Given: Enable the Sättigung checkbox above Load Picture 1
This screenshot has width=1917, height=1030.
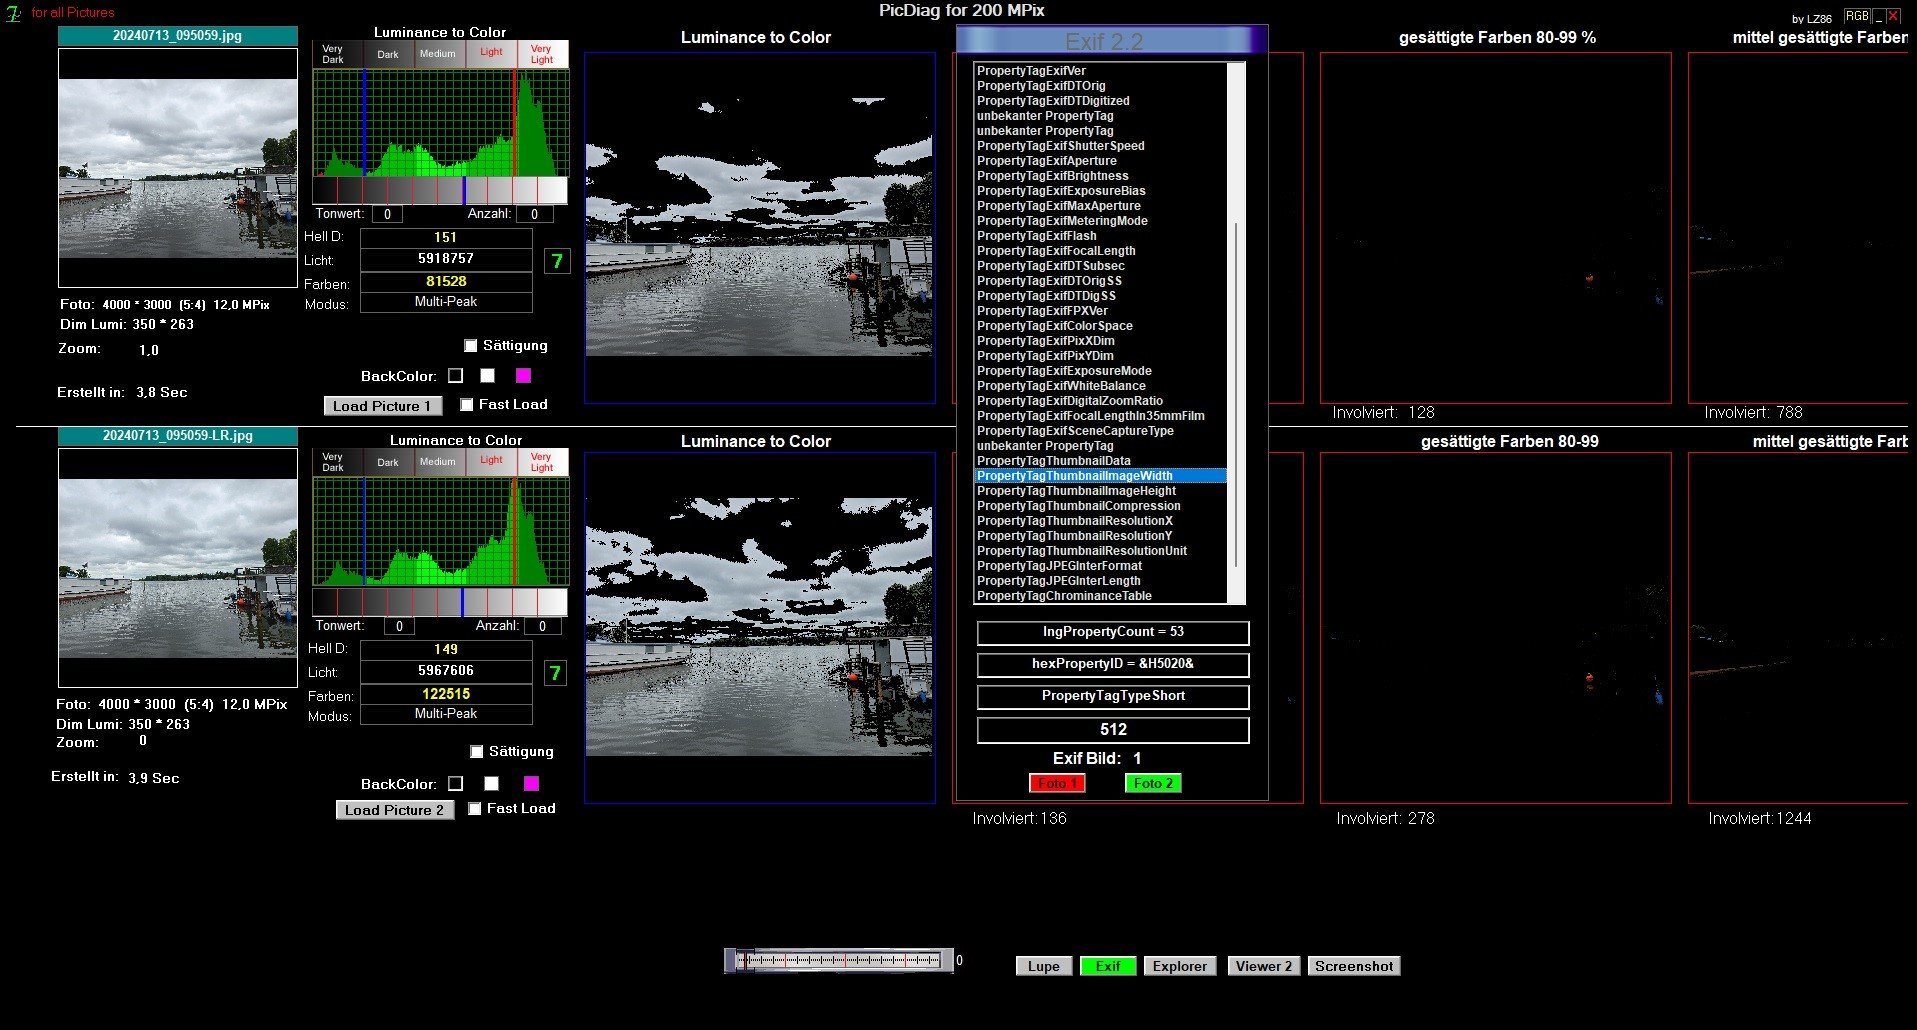Looking at the screenshot, I should (471, 346).
